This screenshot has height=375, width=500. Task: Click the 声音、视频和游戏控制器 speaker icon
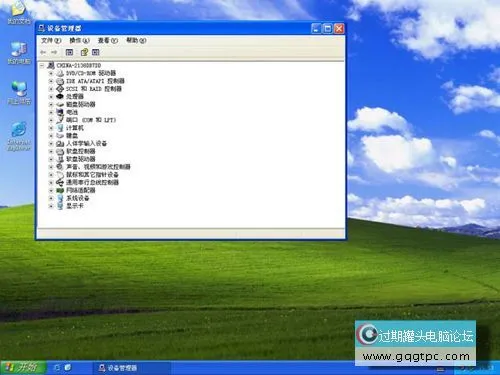60,167
